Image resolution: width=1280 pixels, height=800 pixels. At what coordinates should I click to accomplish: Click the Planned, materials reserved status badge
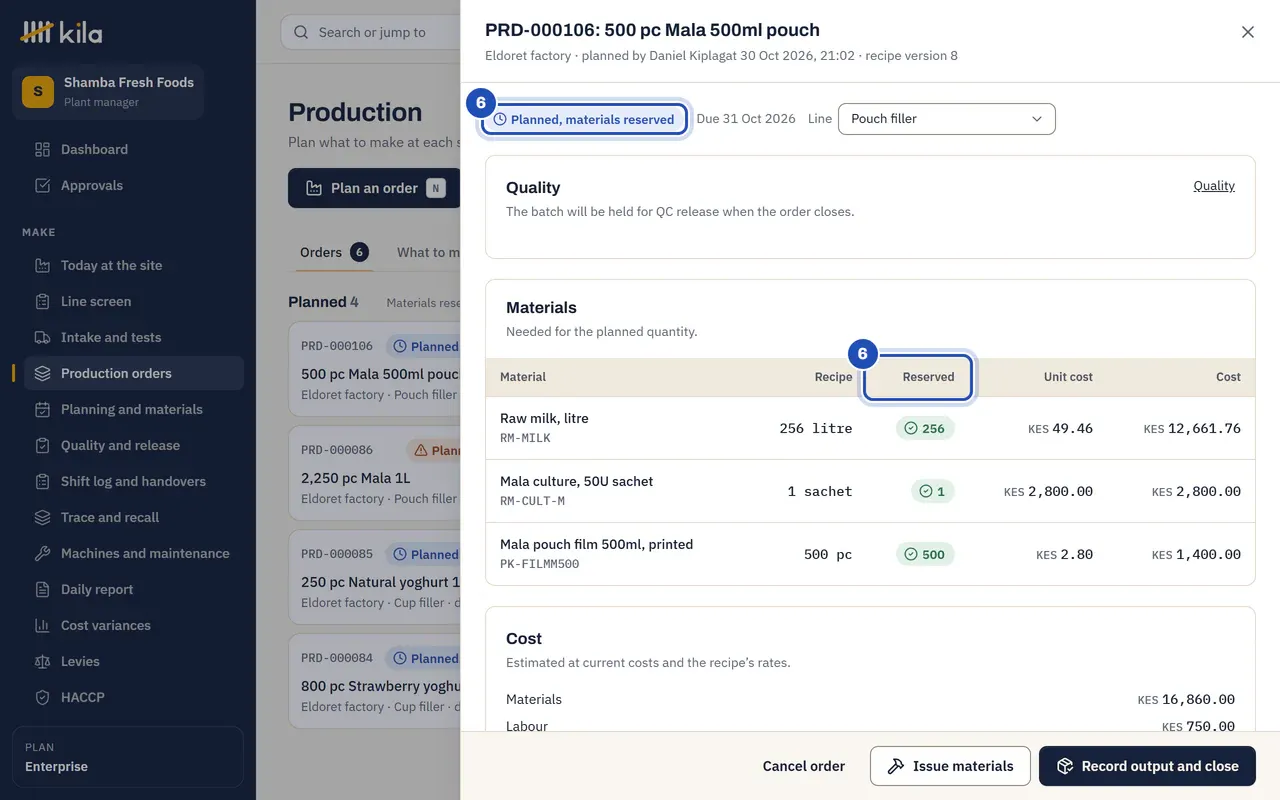585,119
